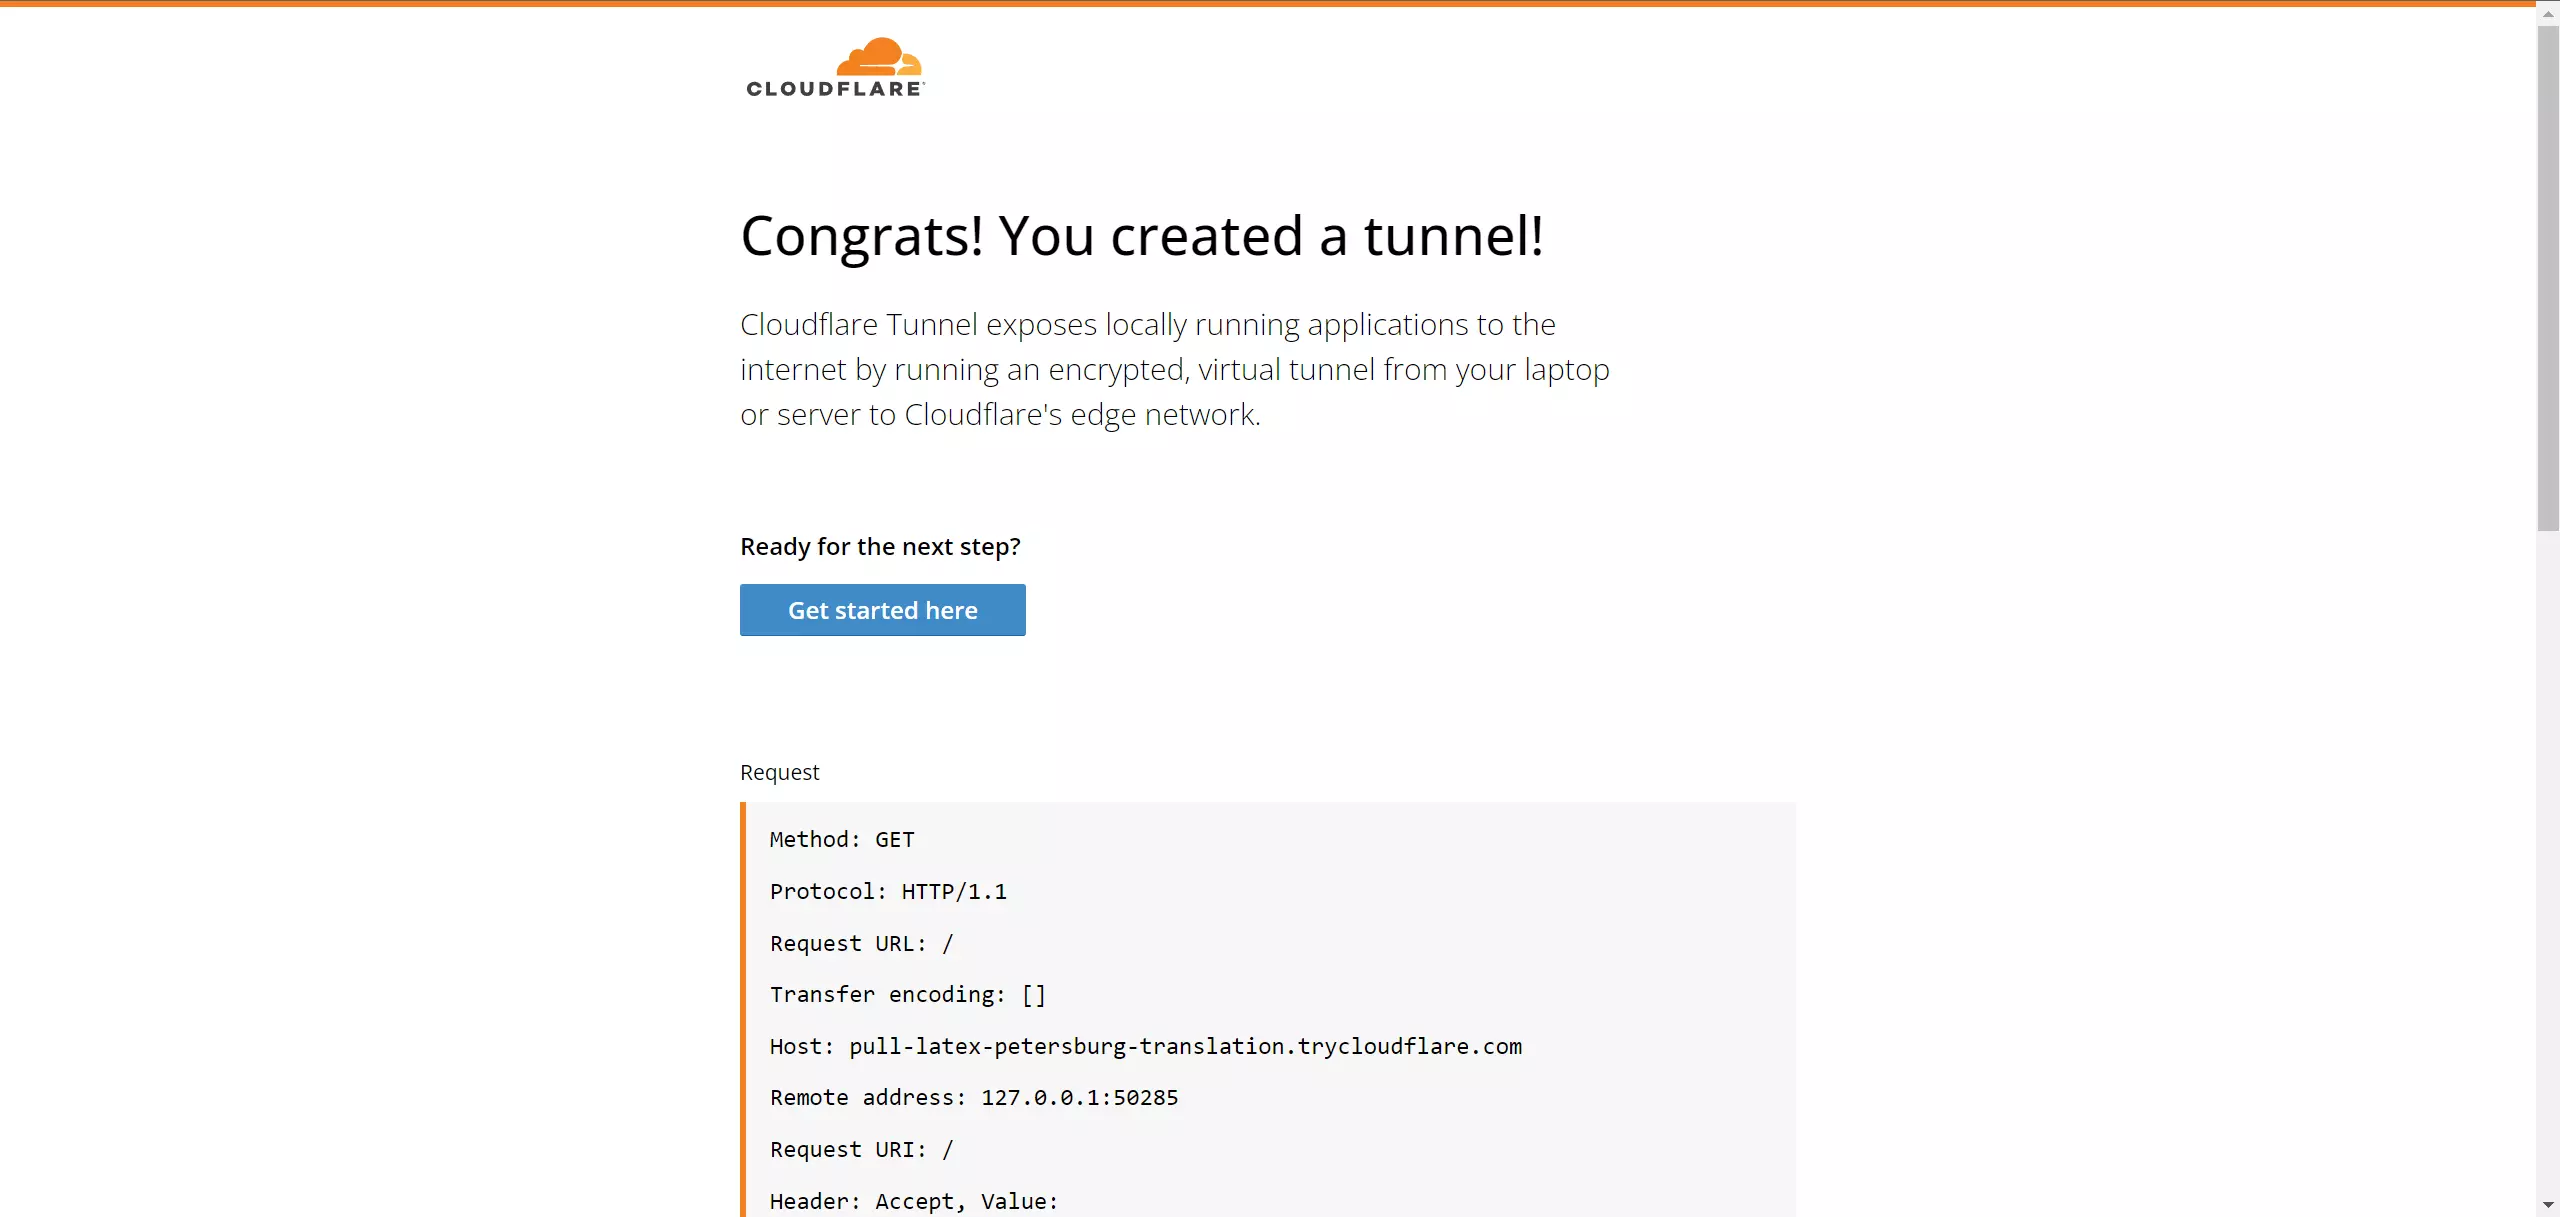Click the orange left border of the request block
Screen dimensions: 2560x1217
click(743, 1009)
